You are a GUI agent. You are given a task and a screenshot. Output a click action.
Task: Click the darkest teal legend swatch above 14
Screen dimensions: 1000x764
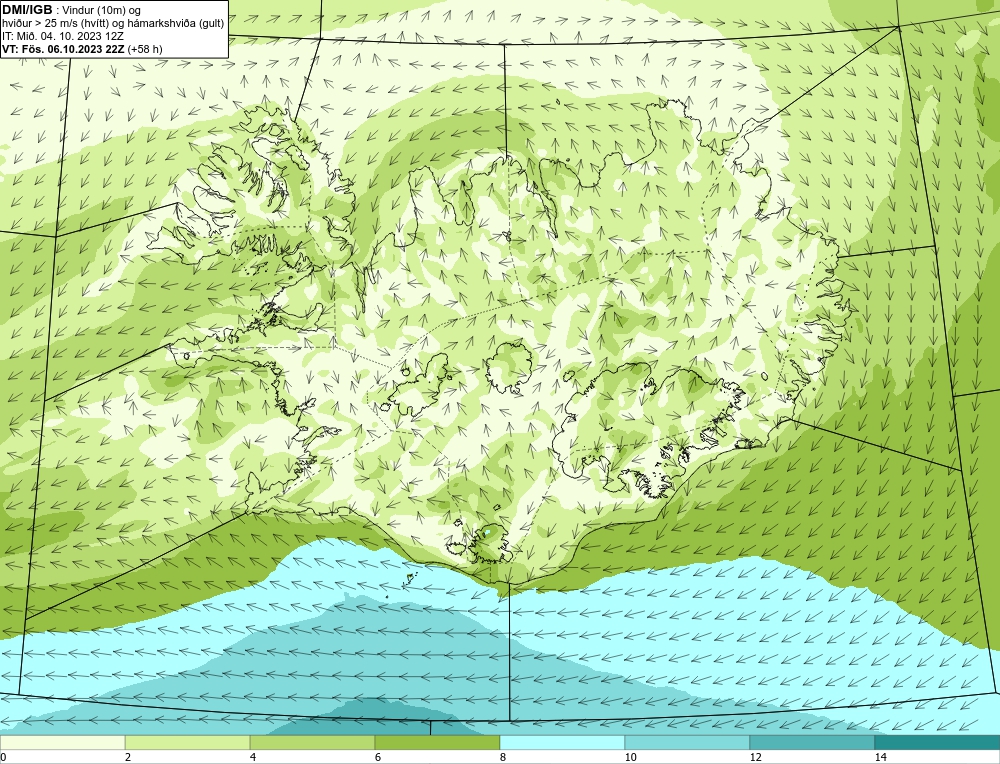click(938, 742)
